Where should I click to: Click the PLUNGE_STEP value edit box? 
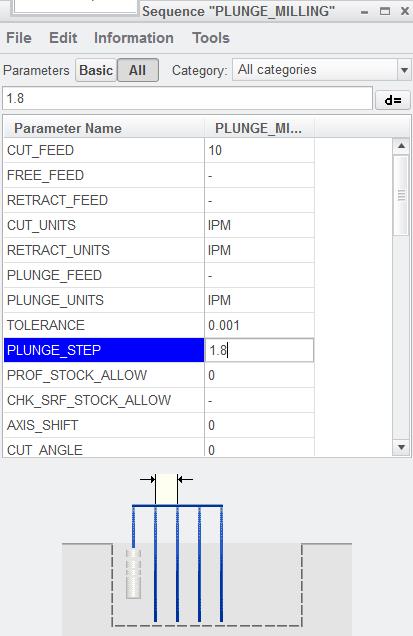[259, 350]
